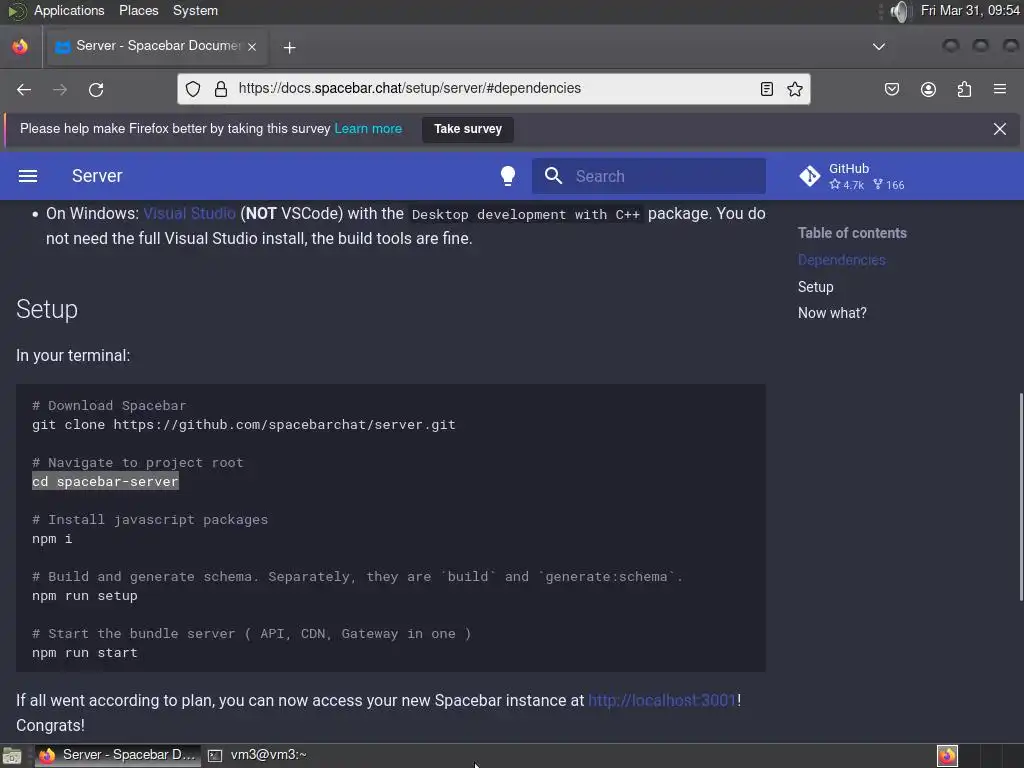Click the highlighted cd spacebar-server line
1024x768 pixels.
pyautogui.click(x=105, y=481)
